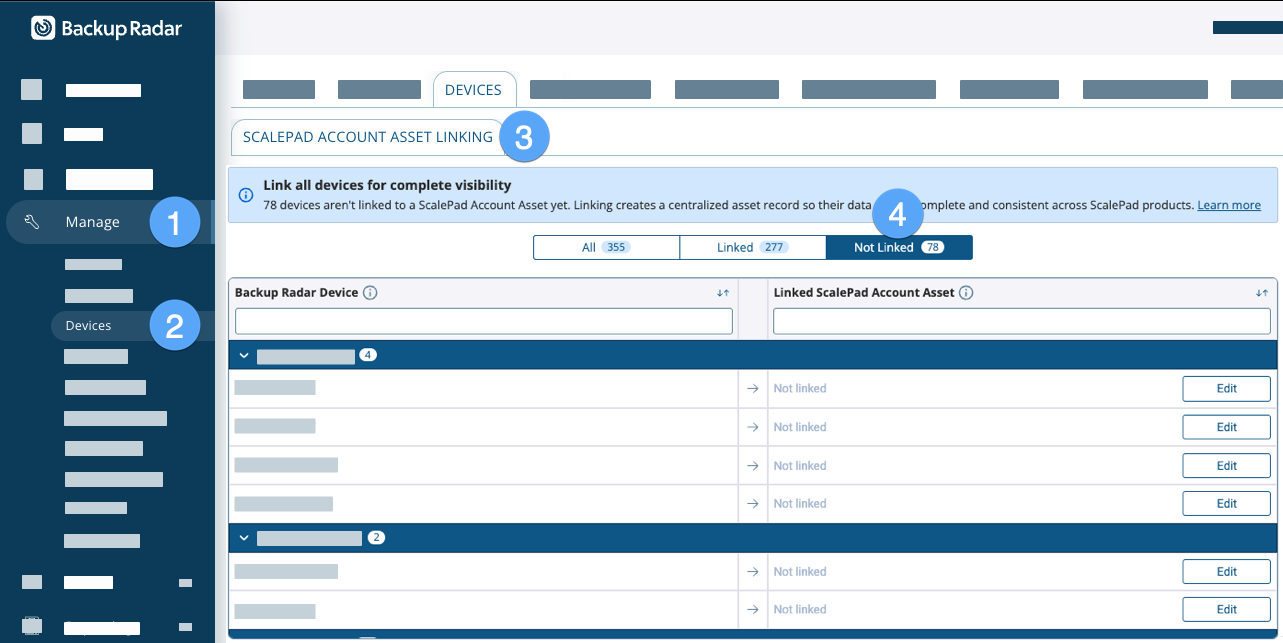Select Devices in the Manage submenu
Image resolution: width=1283 pixels, height=643 pixels.
88,325
